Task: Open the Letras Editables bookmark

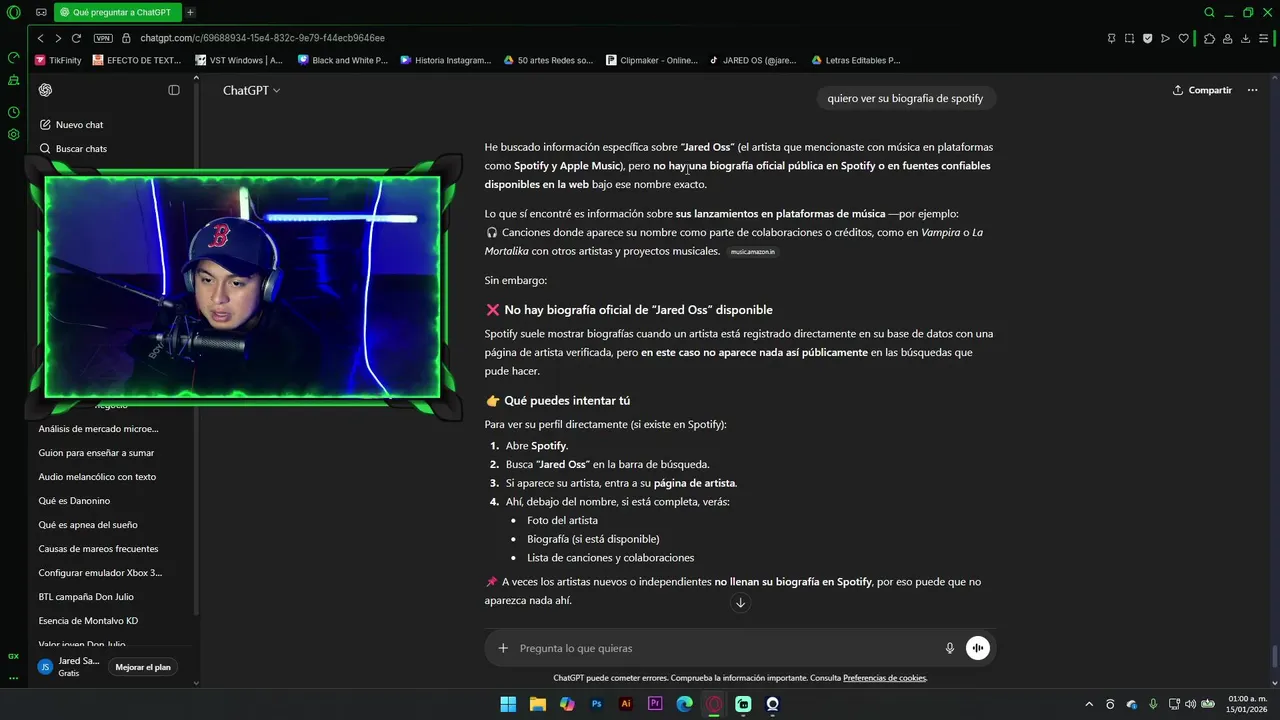Action: [x=855, y=60]
